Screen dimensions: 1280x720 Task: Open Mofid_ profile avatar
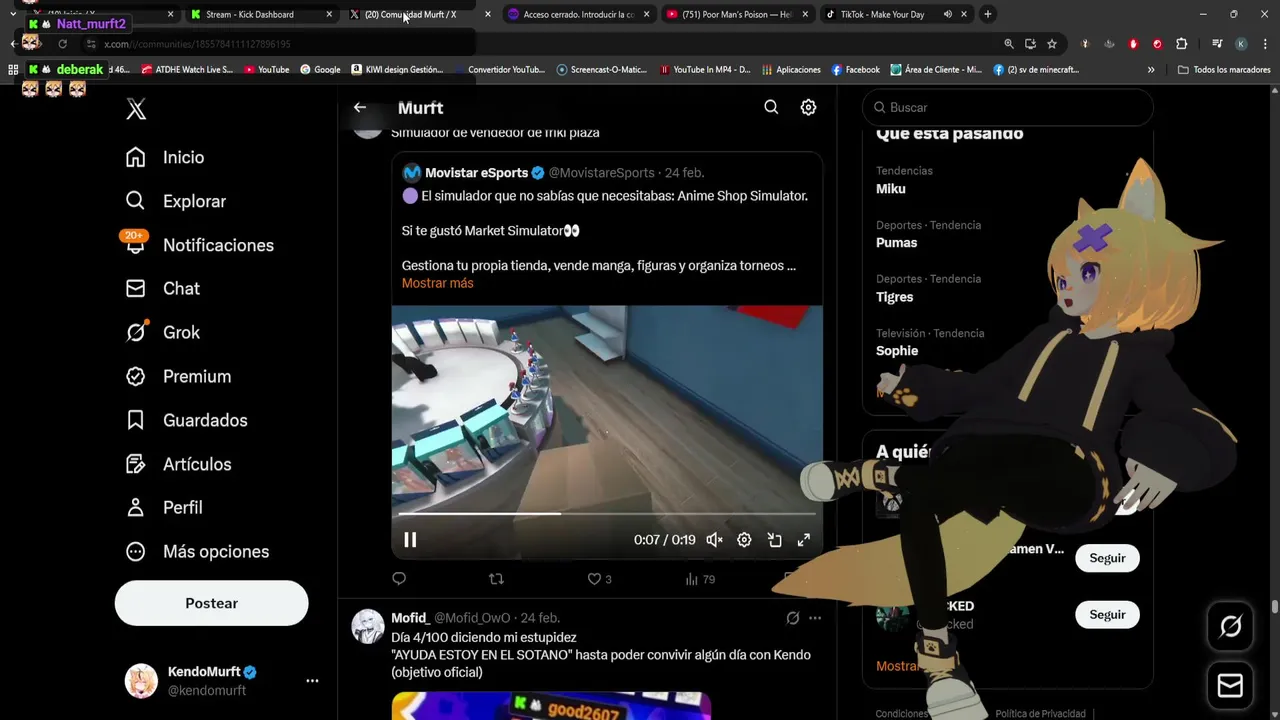[x=368, y=626]
